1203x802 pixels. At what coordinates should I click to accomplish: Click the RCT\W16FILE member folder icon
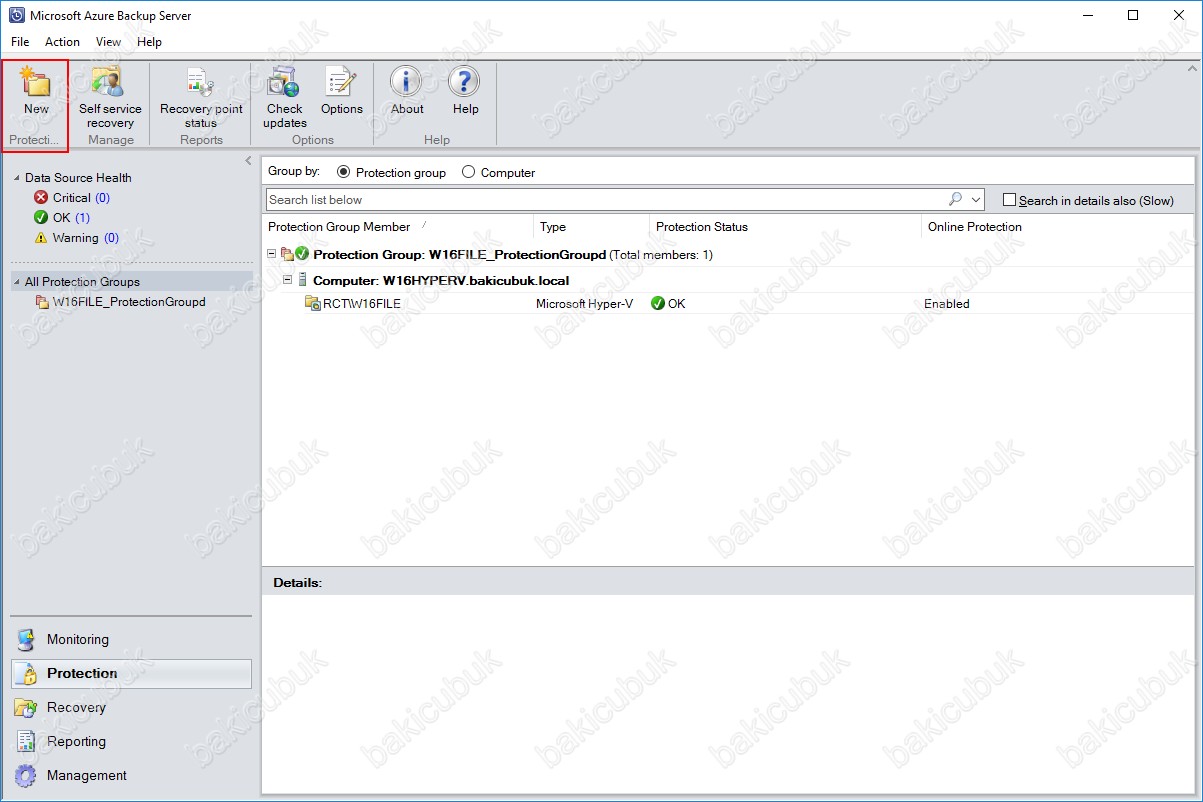[x=312, y=303]
